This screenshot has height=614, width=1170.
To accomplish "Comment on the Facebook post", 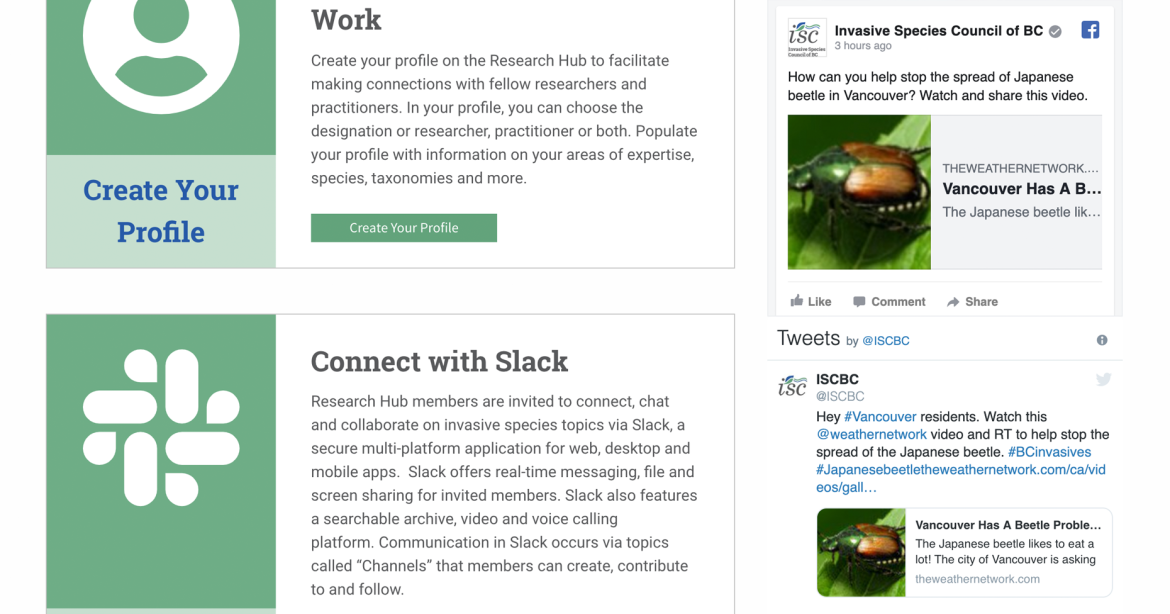I will pyautogui.click(x=889, y=301).
